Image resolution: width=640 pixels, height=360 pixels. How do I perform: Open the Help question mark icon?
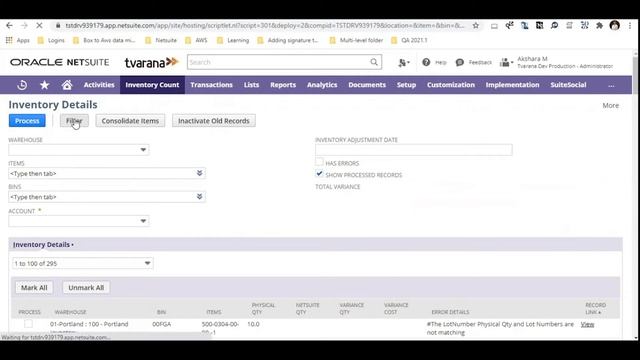[426, 62]
